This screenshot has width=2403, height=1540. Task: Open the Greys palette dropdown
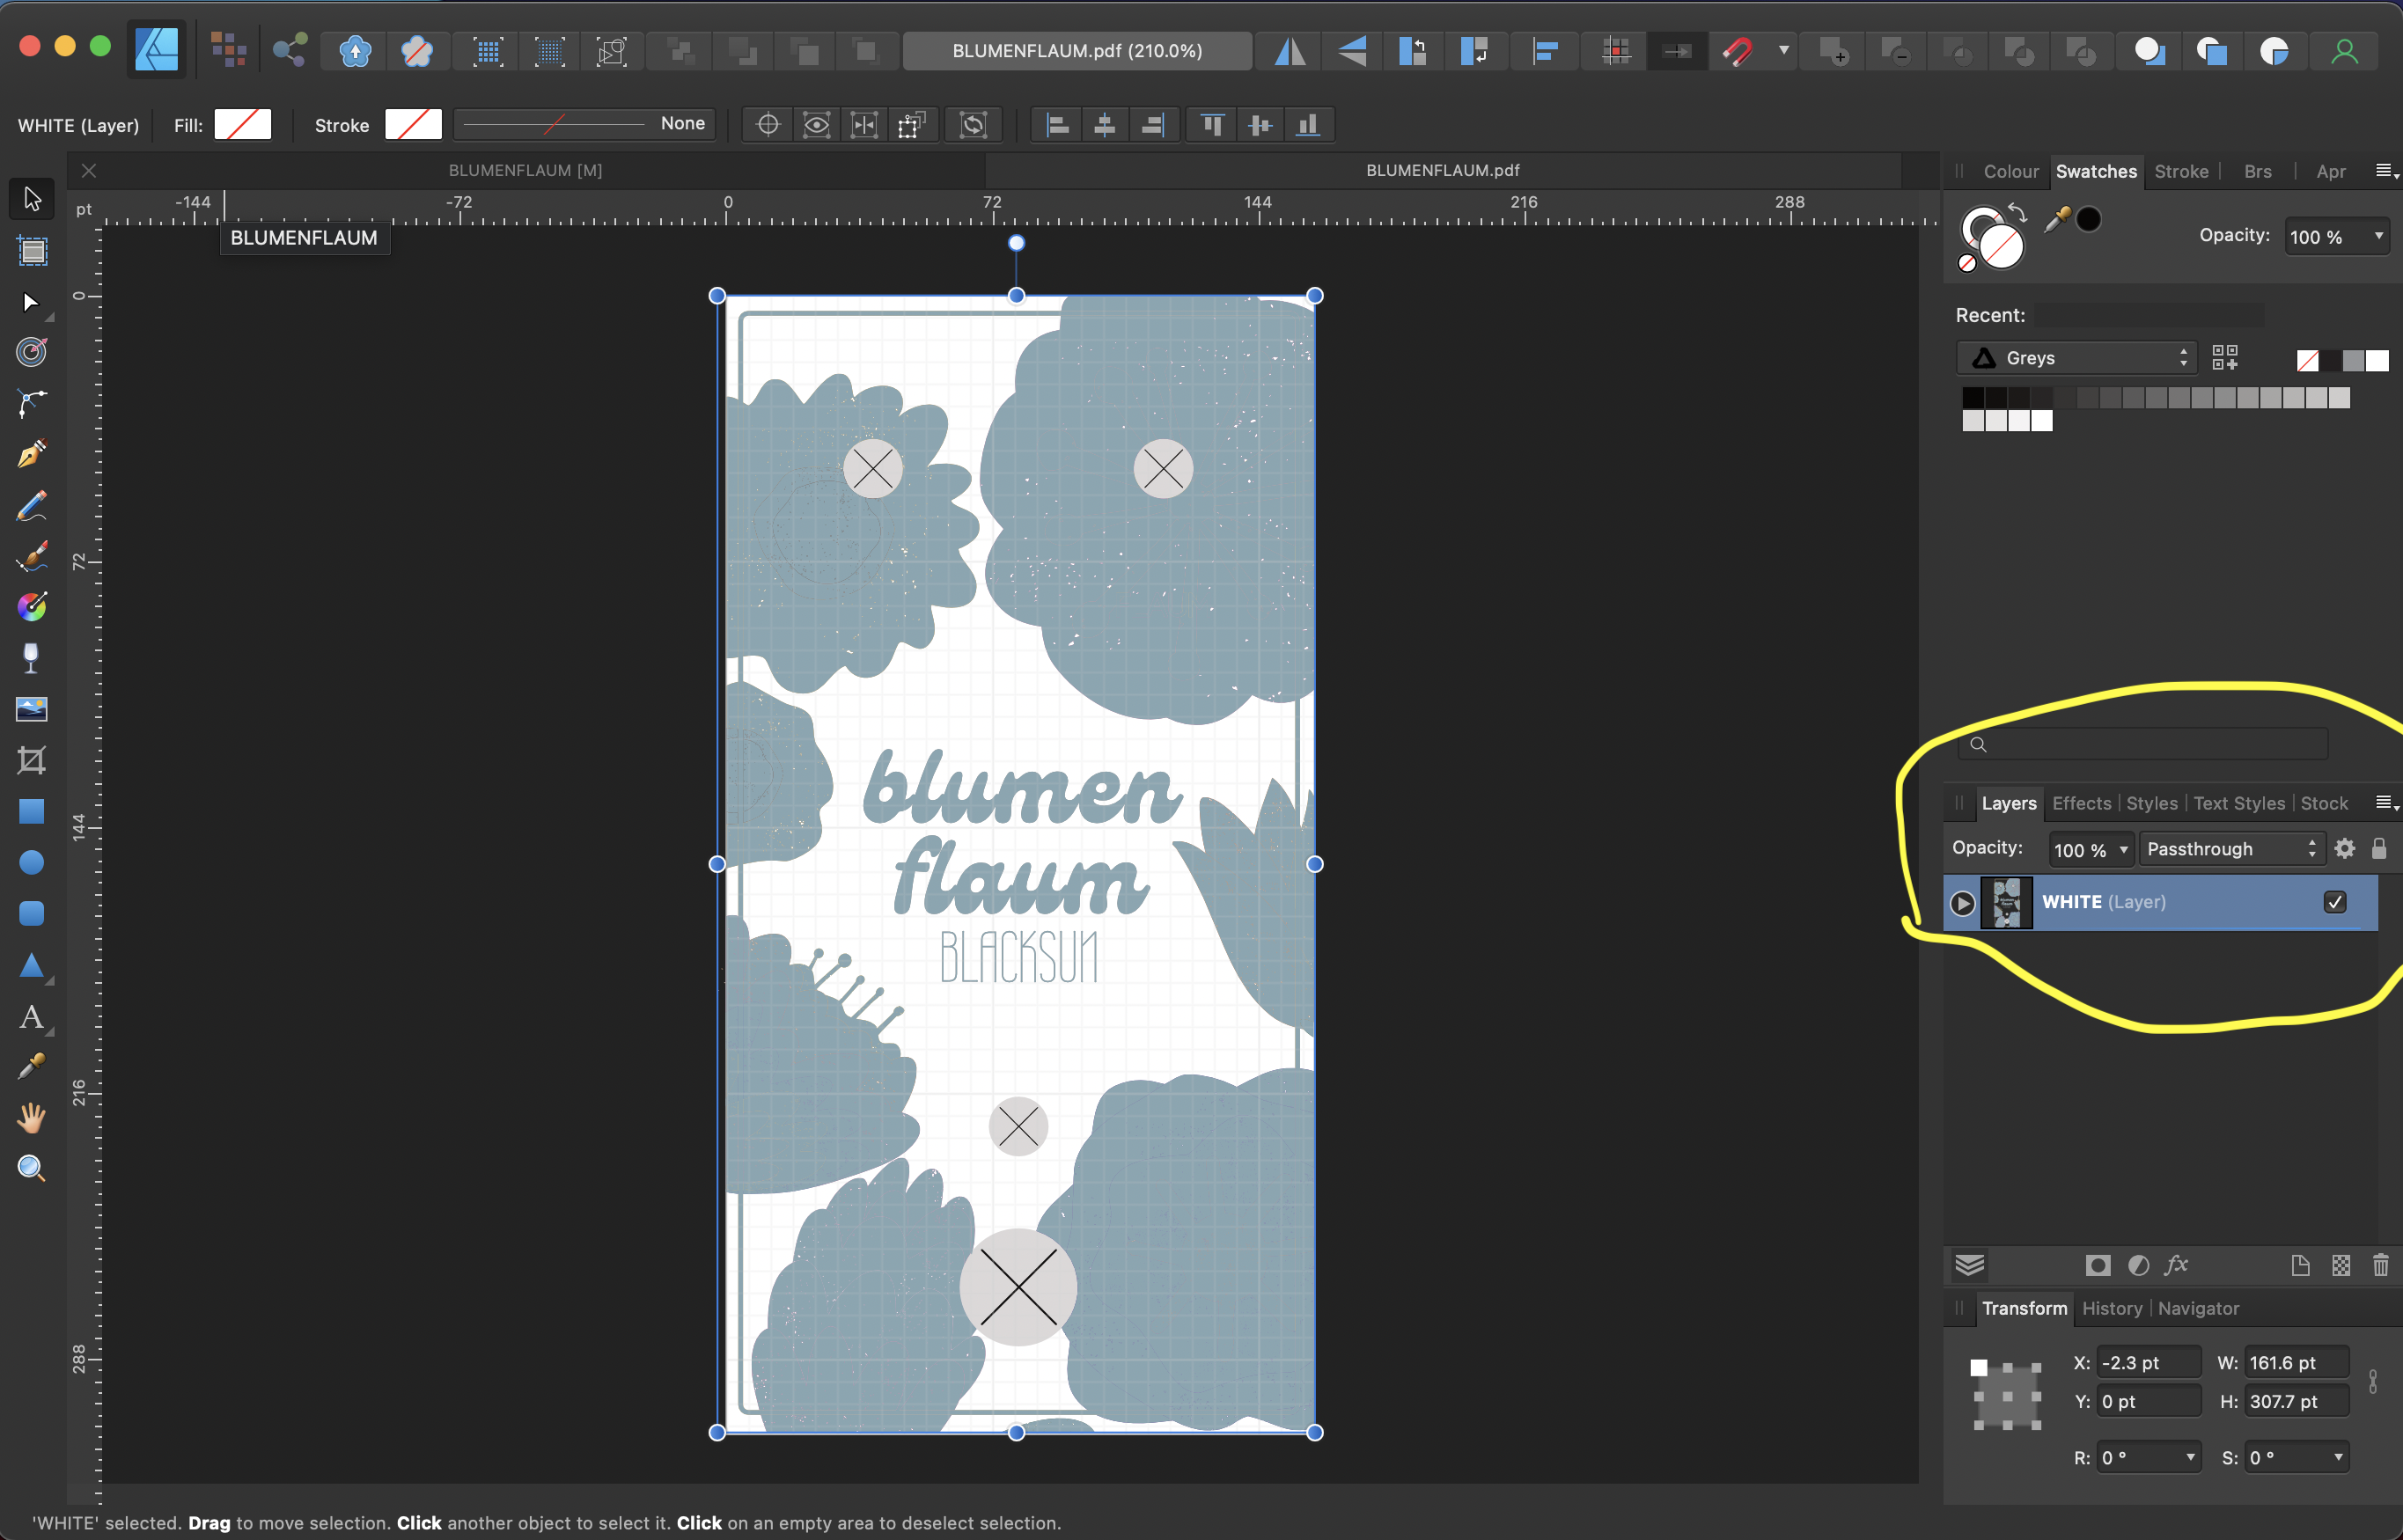(2076, 358)
